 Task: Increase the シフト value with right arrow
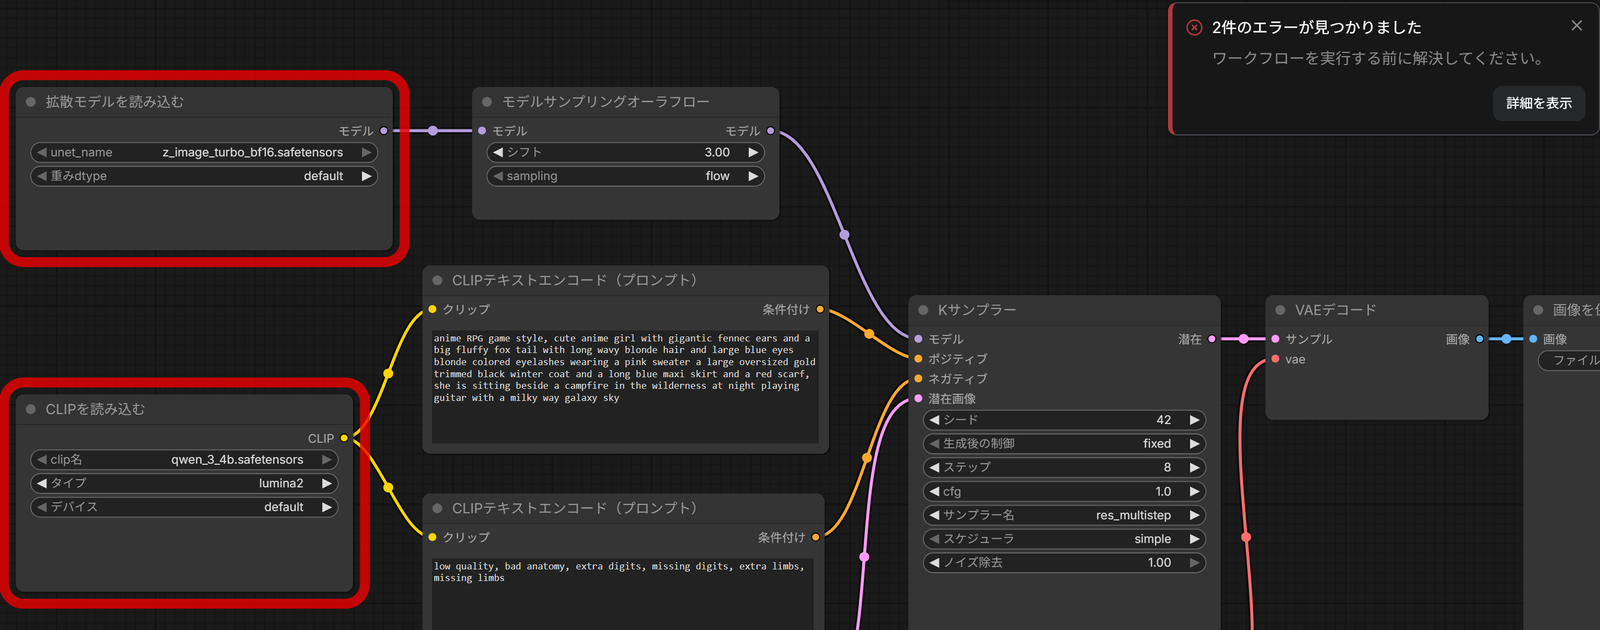(x=753, y=152)
